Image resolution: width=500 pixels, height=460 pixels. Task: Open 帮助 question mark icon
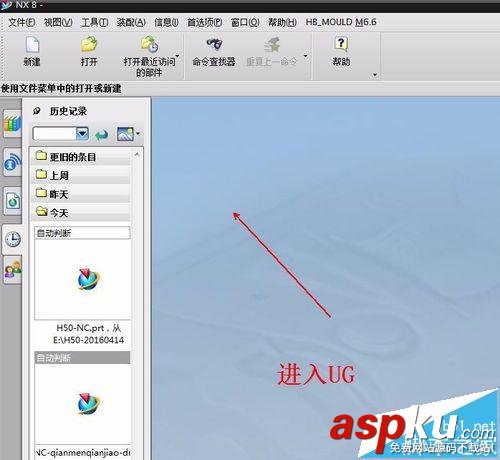[341, 44]
